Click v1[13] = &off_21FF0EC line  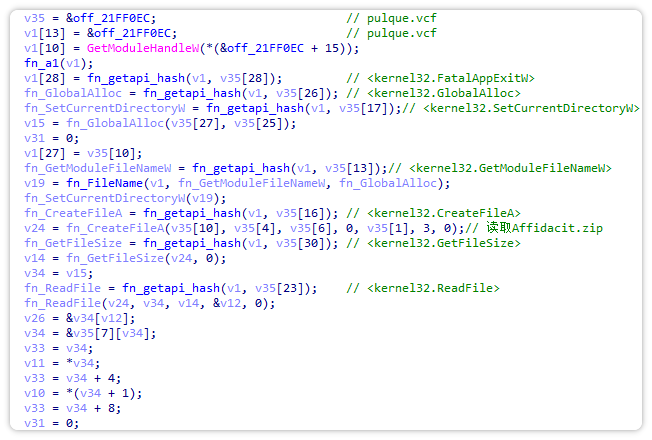[x=101, y=33]
